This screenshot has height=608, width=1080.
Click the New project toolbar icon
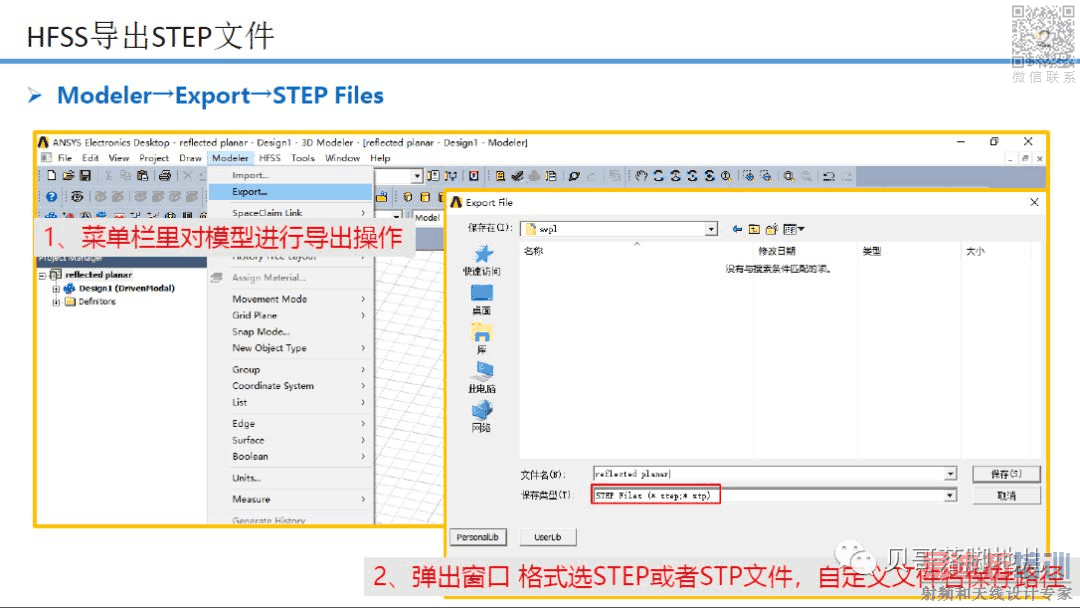pos(52,176)
